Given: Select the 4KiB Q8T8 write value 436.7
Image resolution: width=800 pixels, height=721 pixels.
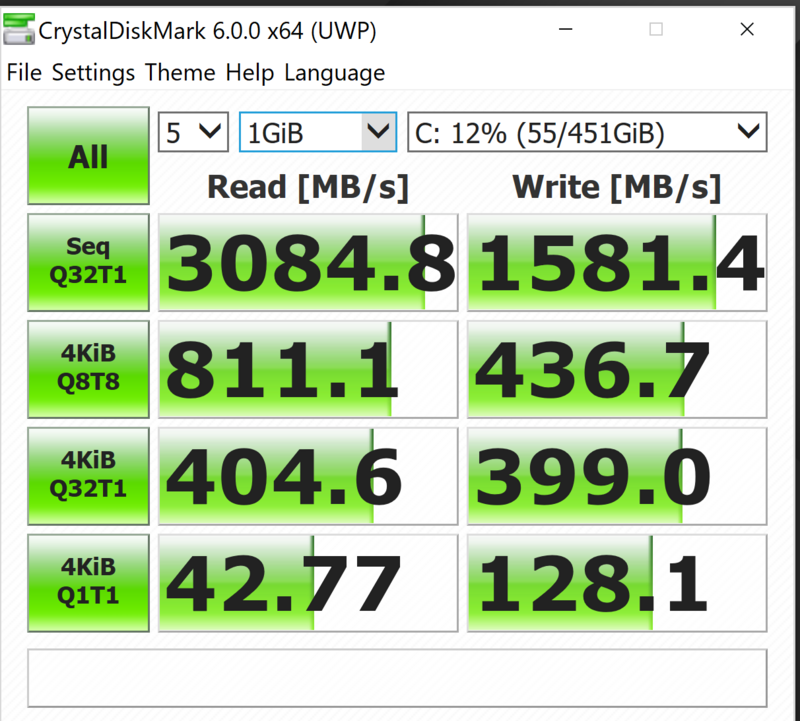Looking at the screenshot, I should tap(617, 369).
